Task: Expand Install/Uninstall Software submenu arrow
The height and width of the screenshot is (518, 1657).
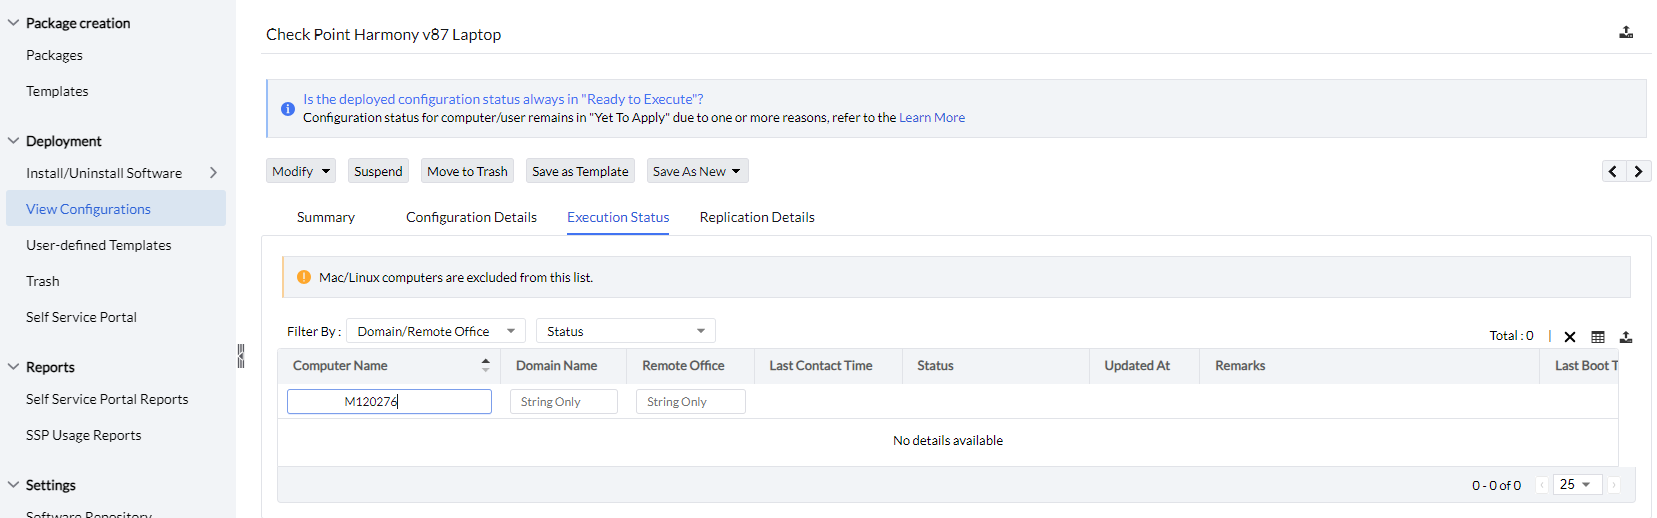Action: (213, 173)
